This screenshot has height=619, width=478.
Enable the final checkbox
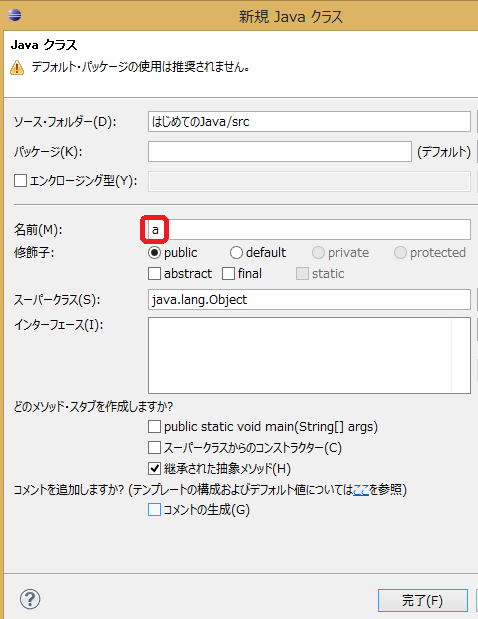[x=229, y=274]
